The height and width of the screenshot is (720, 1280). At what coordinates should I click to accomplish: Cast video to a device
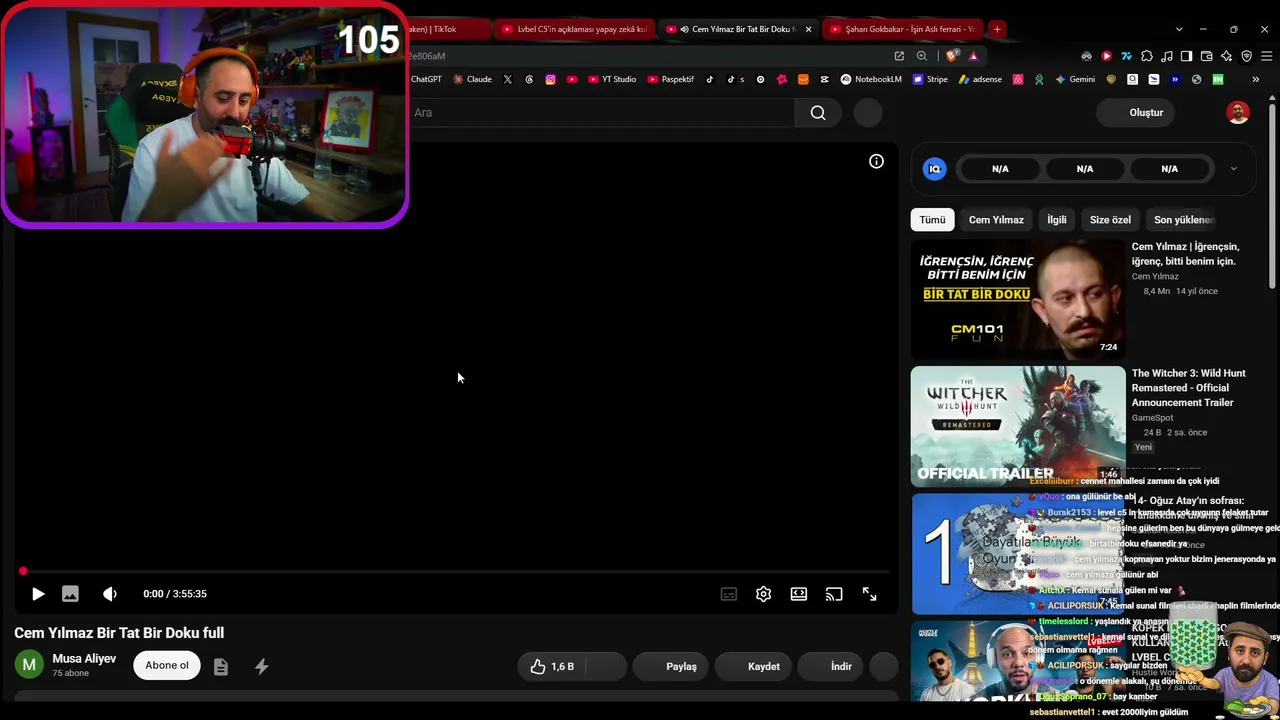point(834,594)
